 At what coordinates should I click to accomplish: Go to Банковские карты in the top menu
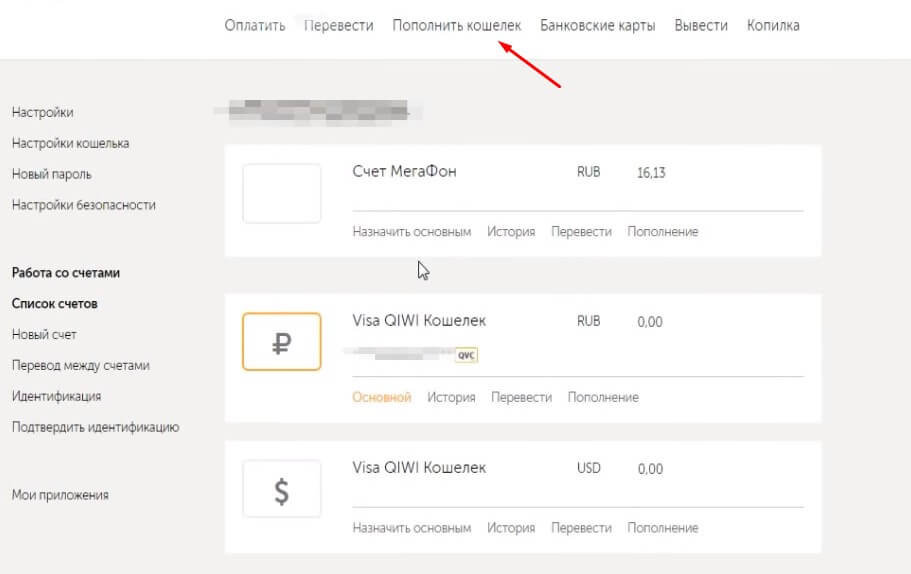click(x=598, y=26)
